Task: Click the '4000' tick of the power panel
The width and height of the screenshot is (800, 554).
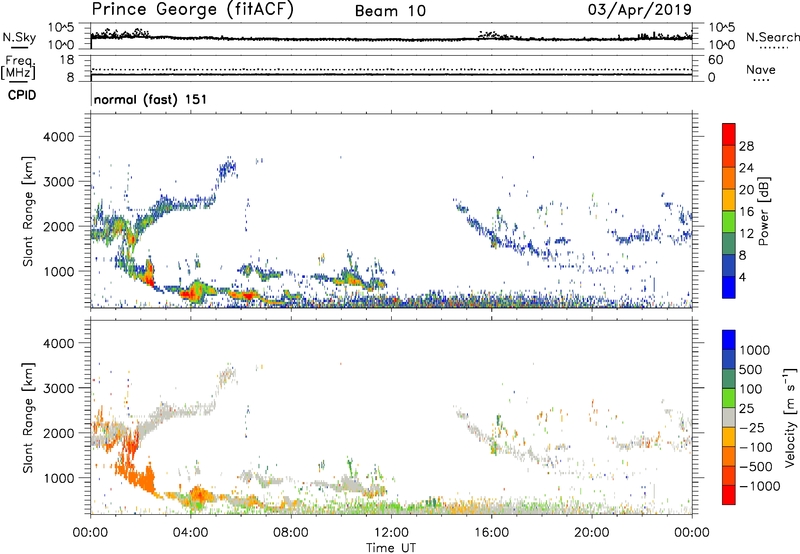Action: [x=58, y=137]
